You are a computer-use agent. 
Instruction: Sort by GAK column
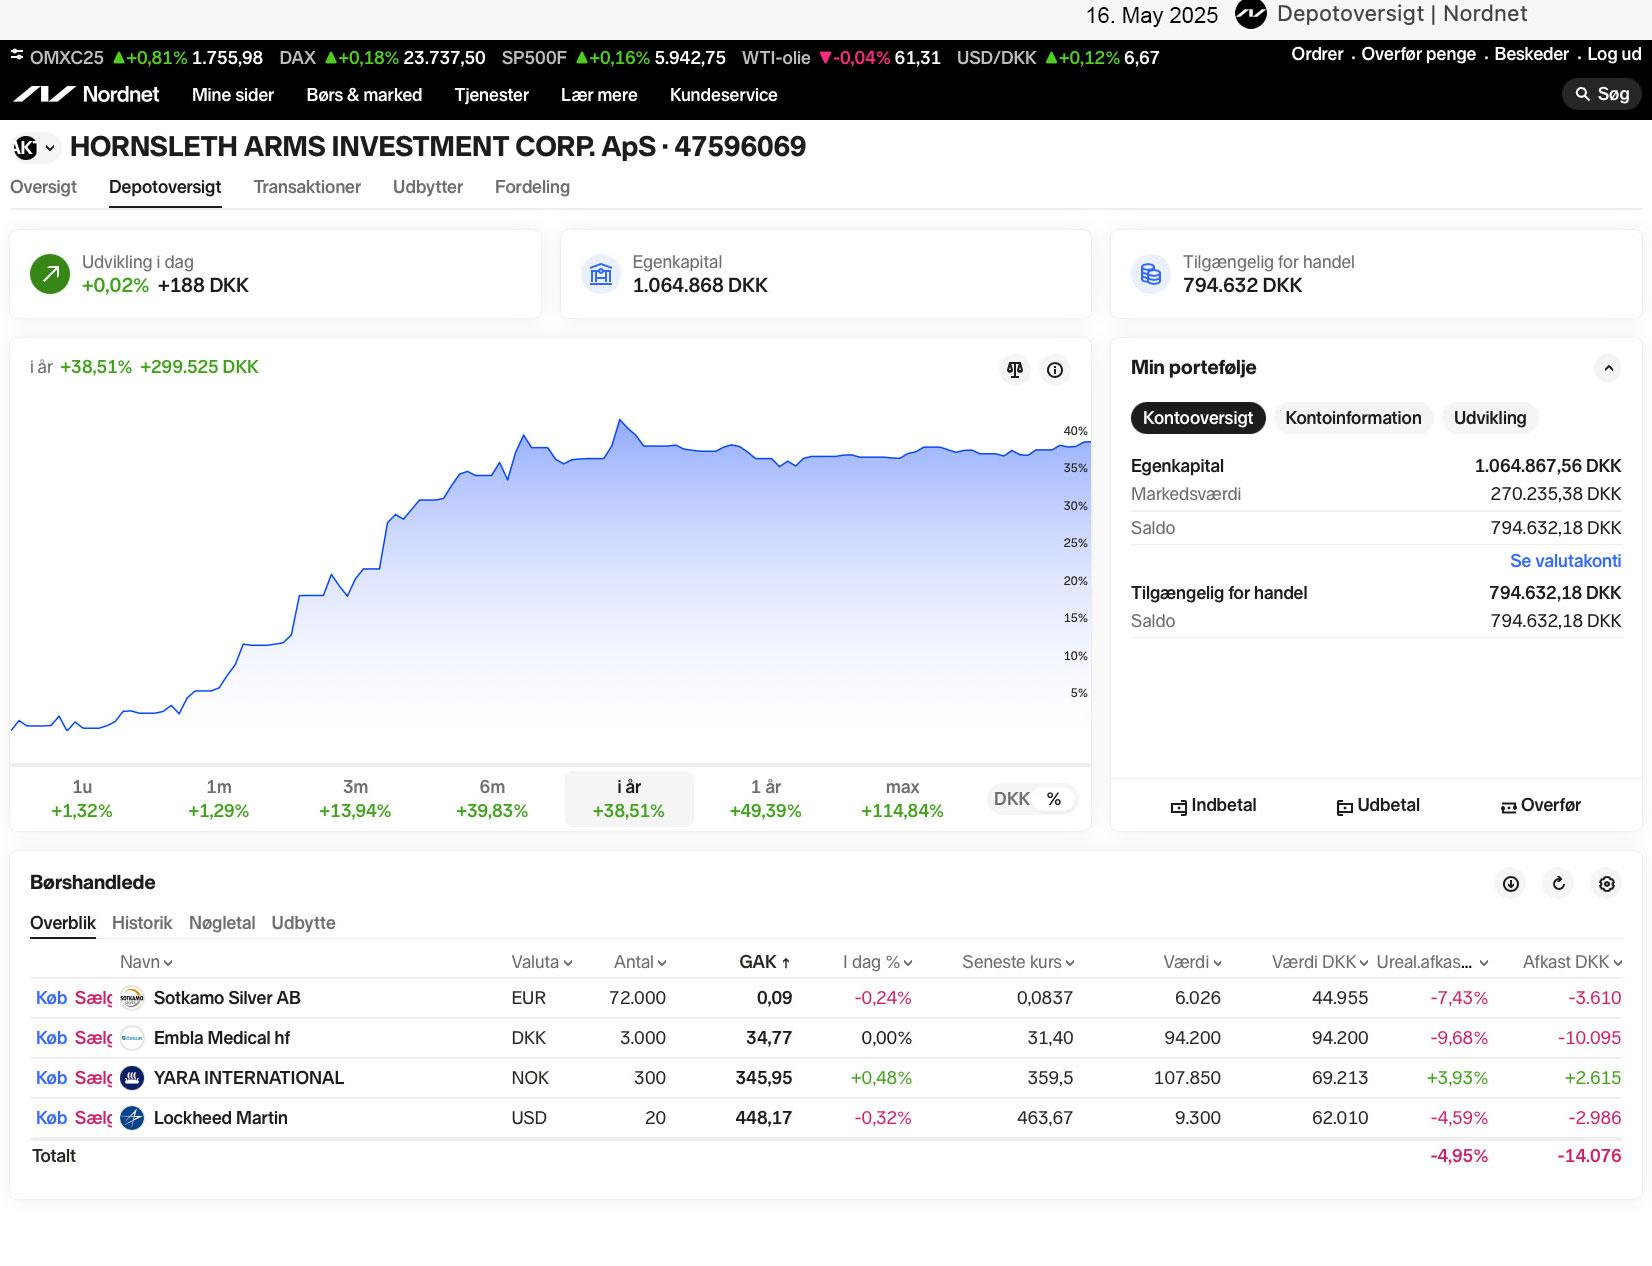click(765, 962)
